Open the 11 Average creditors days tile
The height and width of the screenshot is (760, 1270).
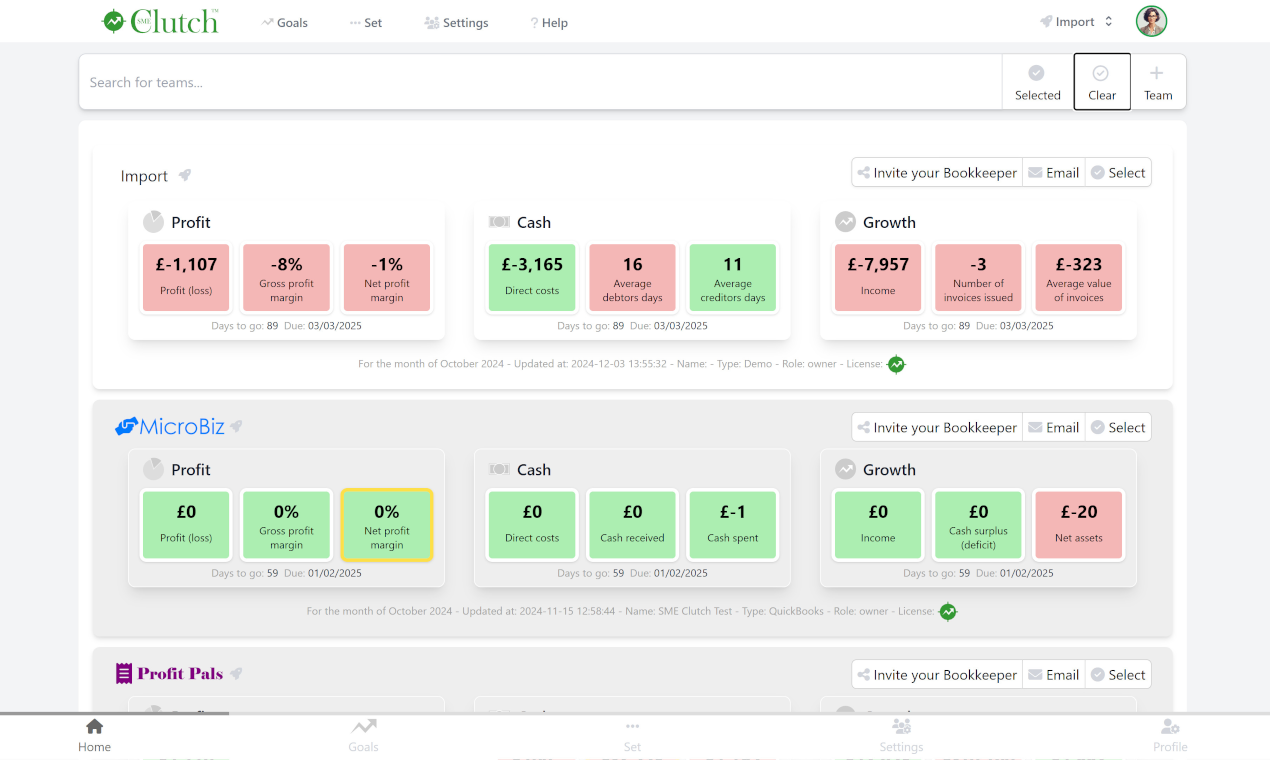[x=733, y=277]
